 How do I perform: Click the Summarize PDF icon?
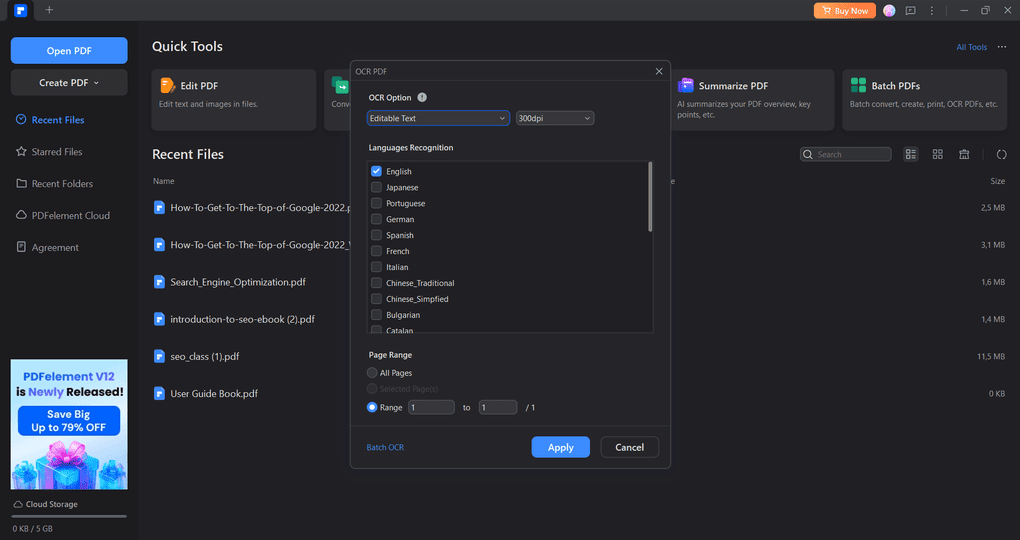(x=686, y=85)
